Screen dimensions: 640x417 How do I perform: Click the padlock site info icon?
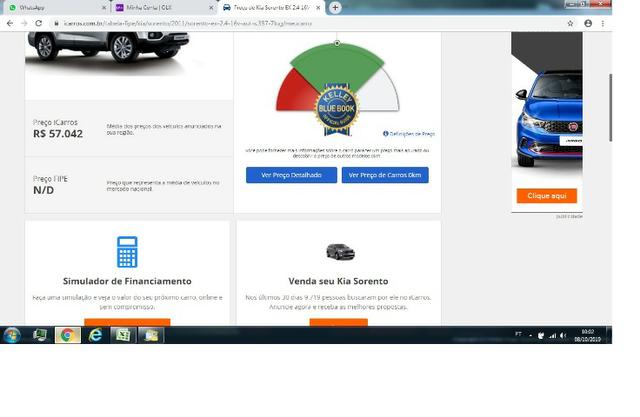pos(57,23)
